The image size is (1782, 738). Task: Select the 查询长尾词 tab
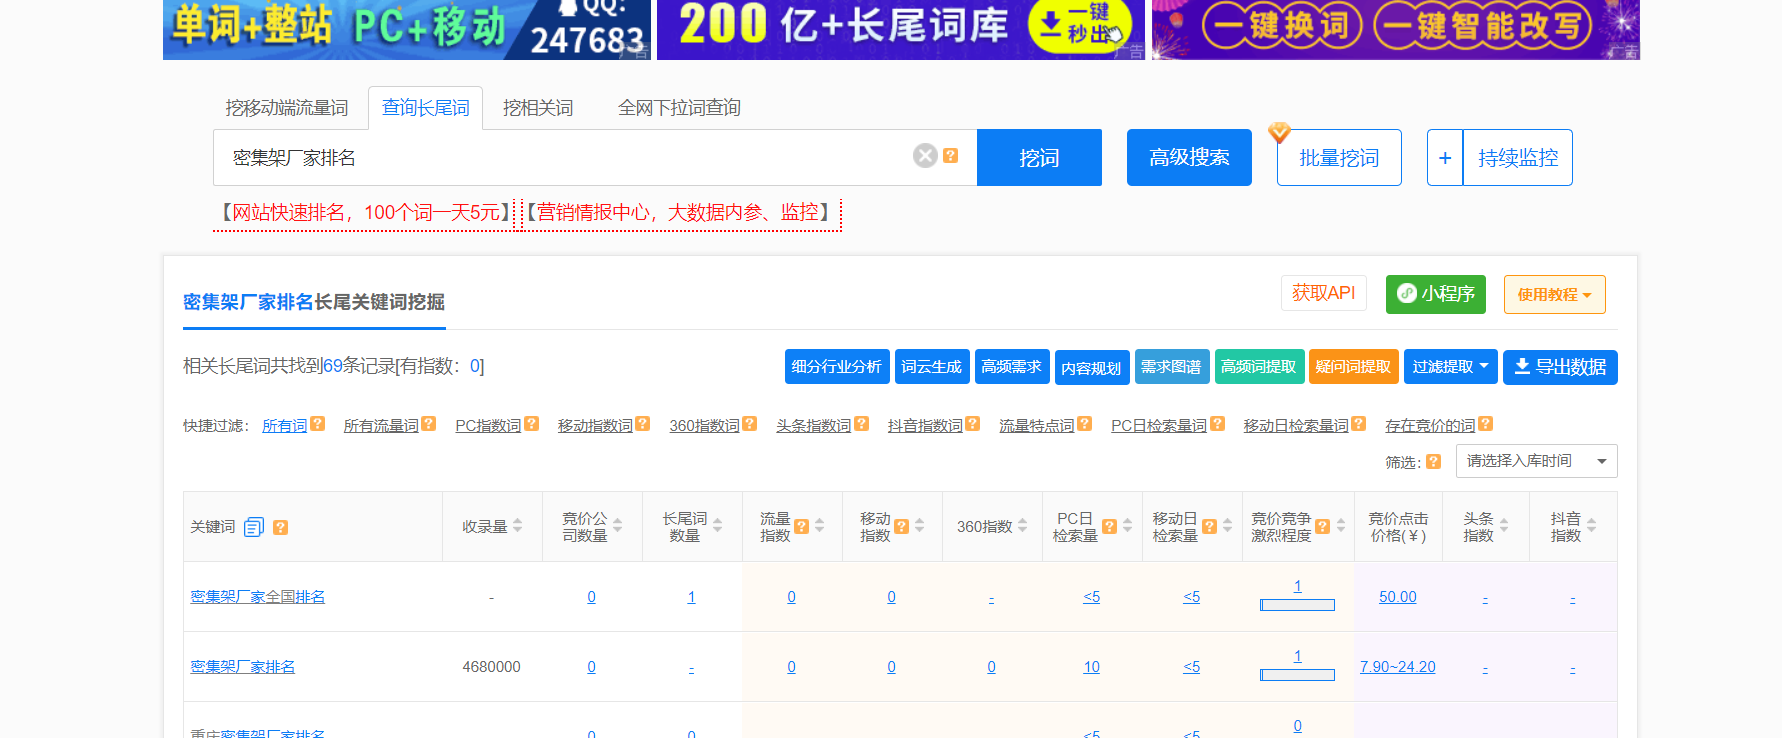click(425, 108)
